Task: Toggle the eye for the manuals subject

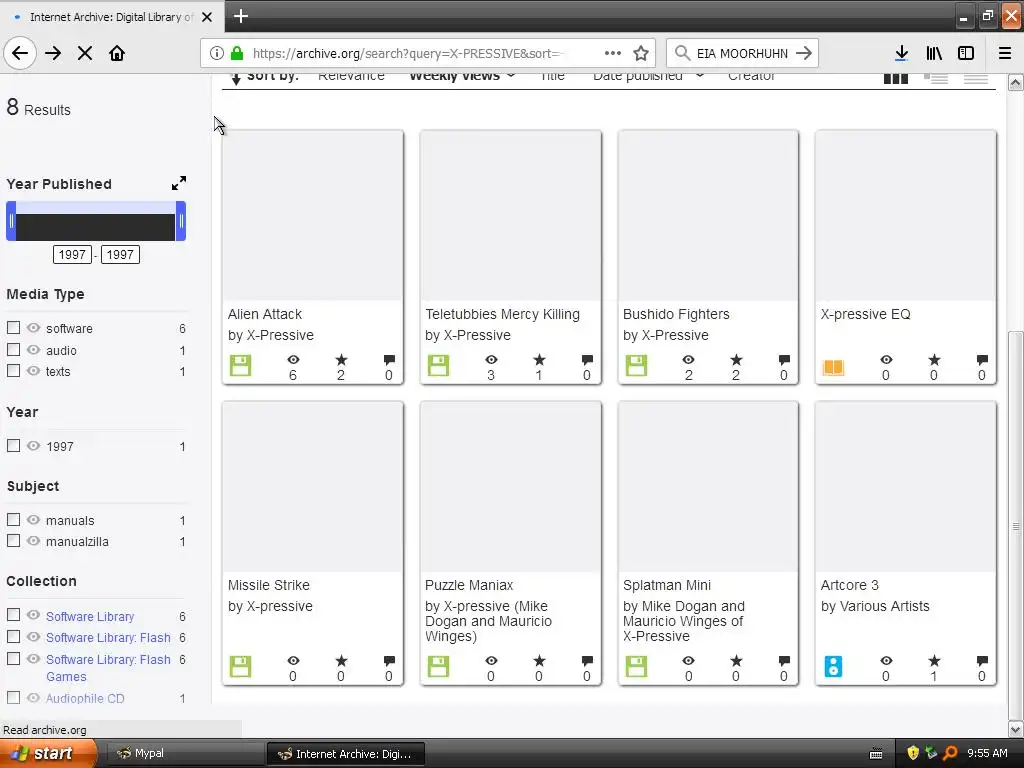Action: coord(33,520)
